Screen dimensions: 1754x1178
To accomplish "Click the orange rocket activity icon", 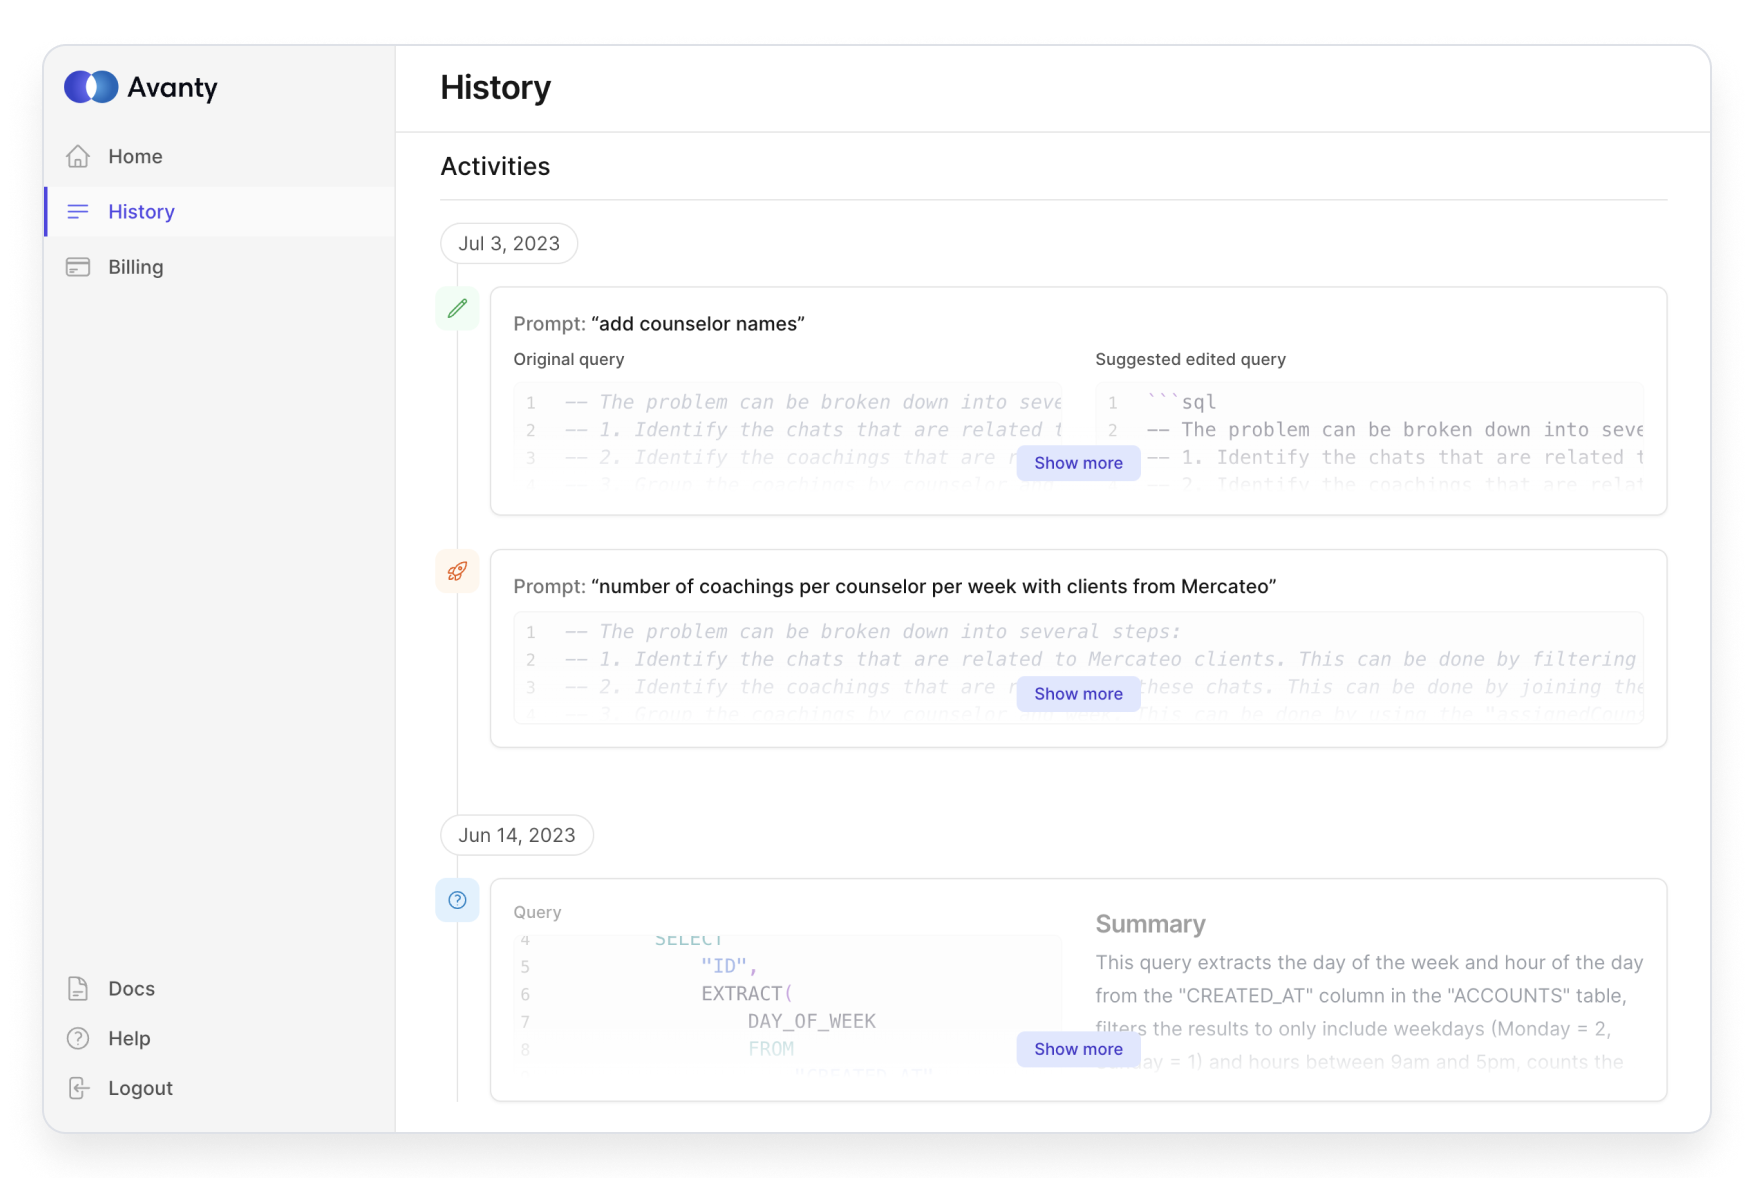I will (x=457, y=571).
